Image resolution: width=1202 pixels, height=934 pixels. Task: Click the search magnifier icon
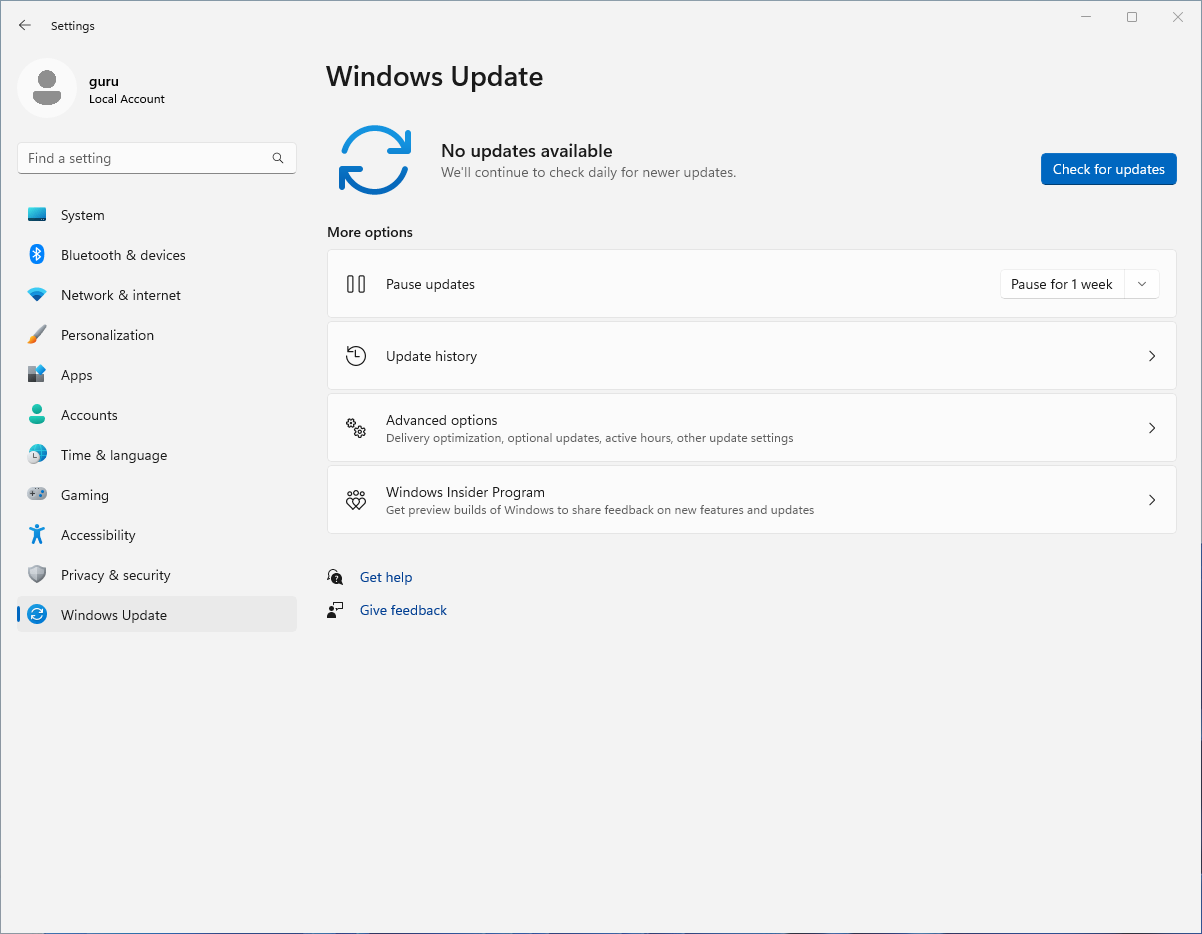click(x=278, y=158)
